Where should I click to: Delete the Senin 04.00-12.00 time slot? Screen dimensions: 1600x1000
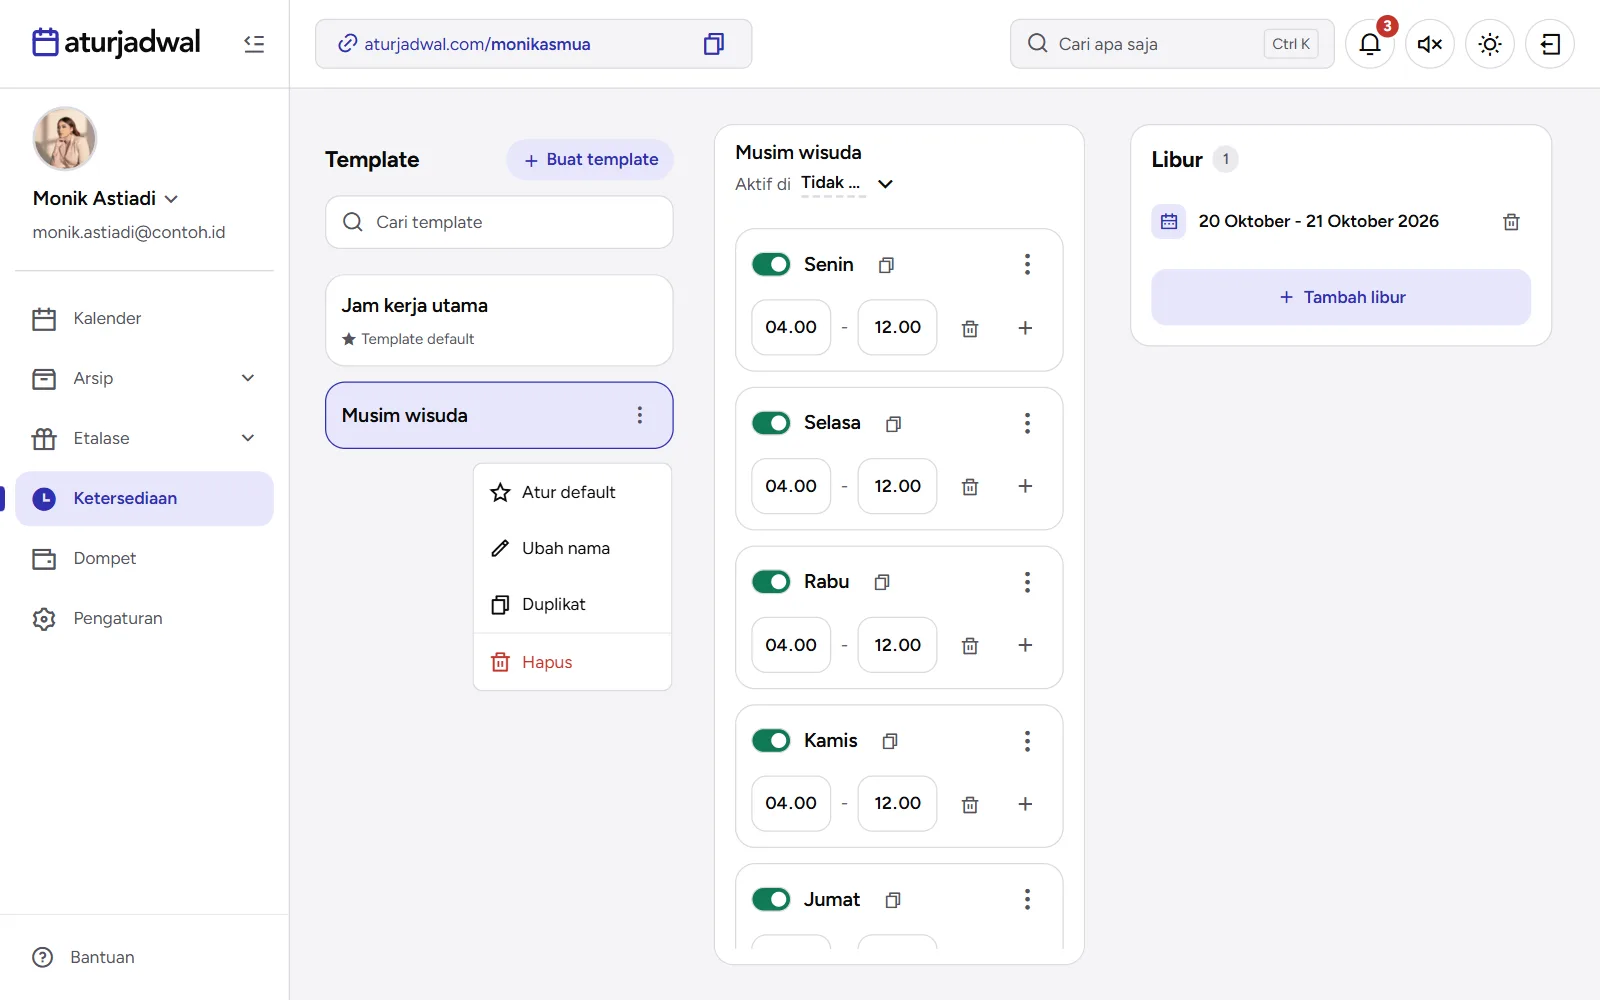pyautogui.click(x=970, y=328)
